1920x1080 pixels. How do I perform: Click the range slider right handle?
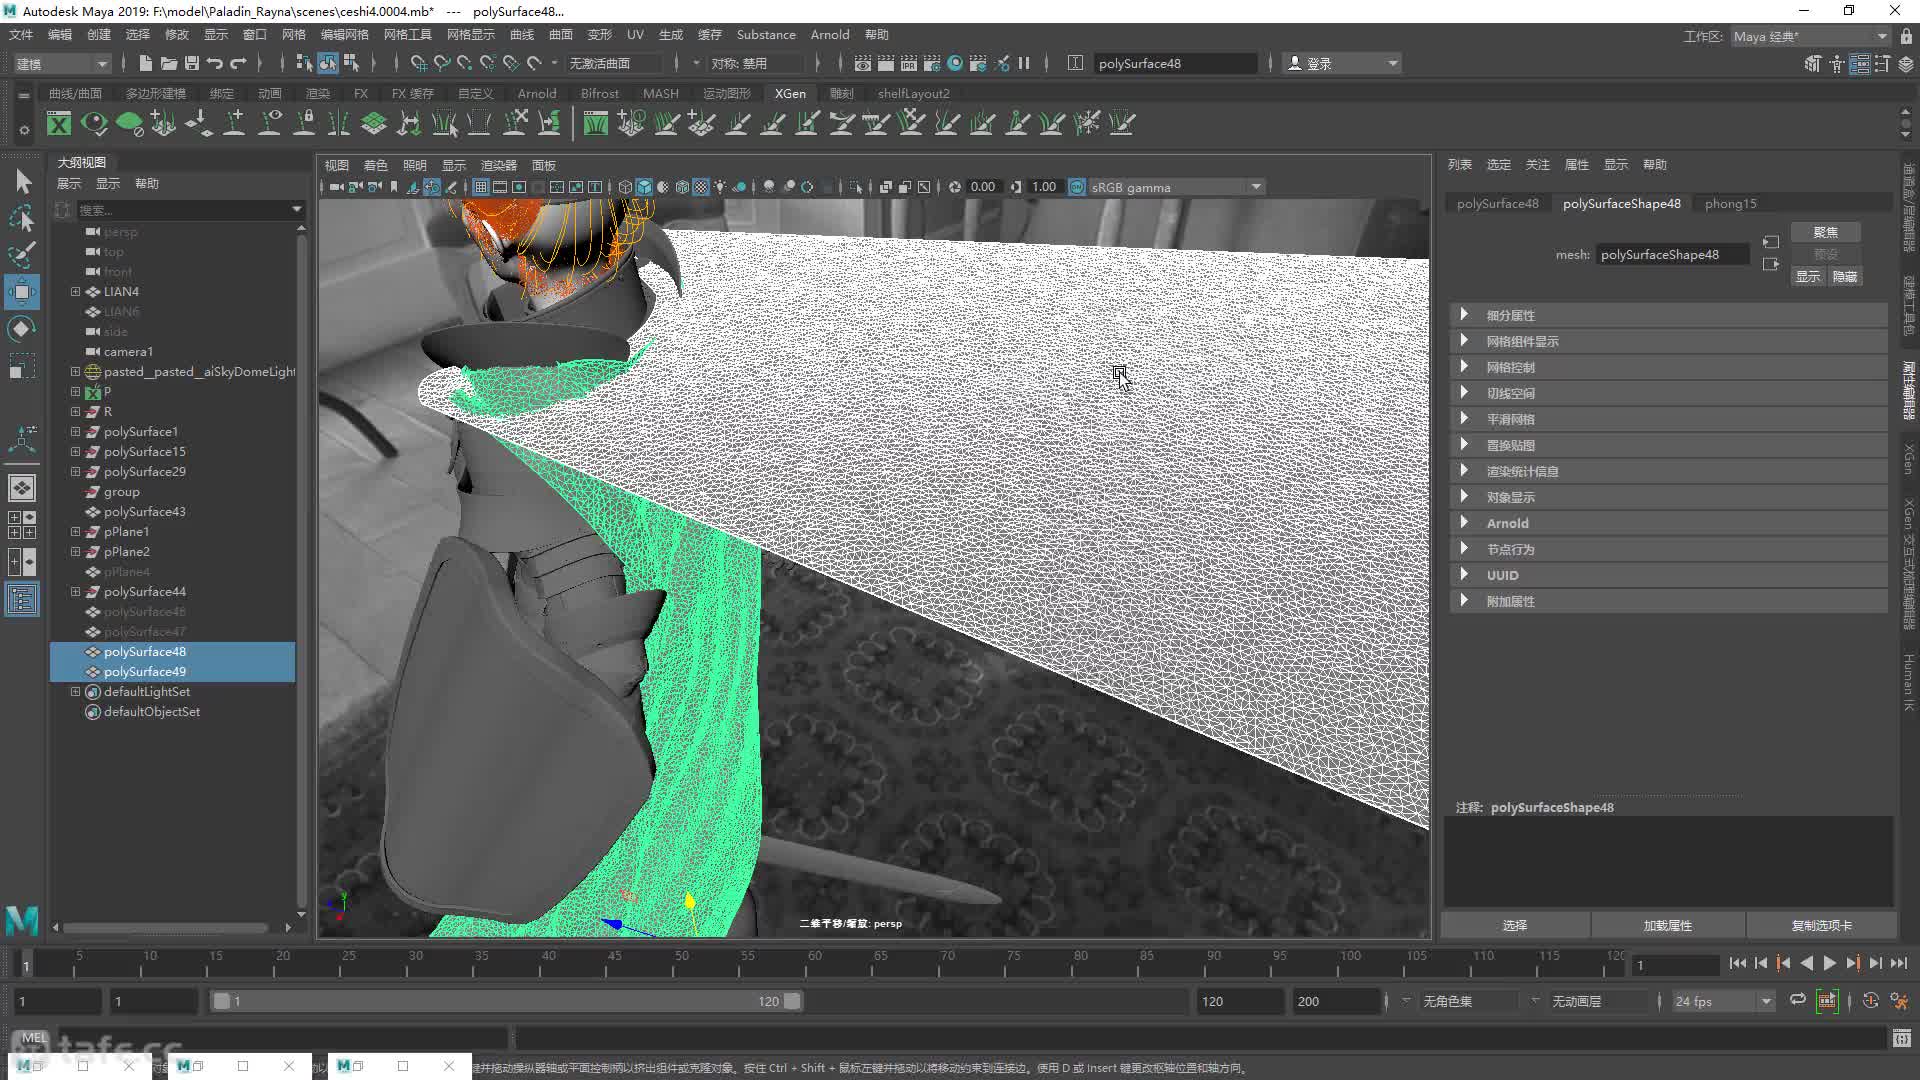click(x=792, y=1001)
